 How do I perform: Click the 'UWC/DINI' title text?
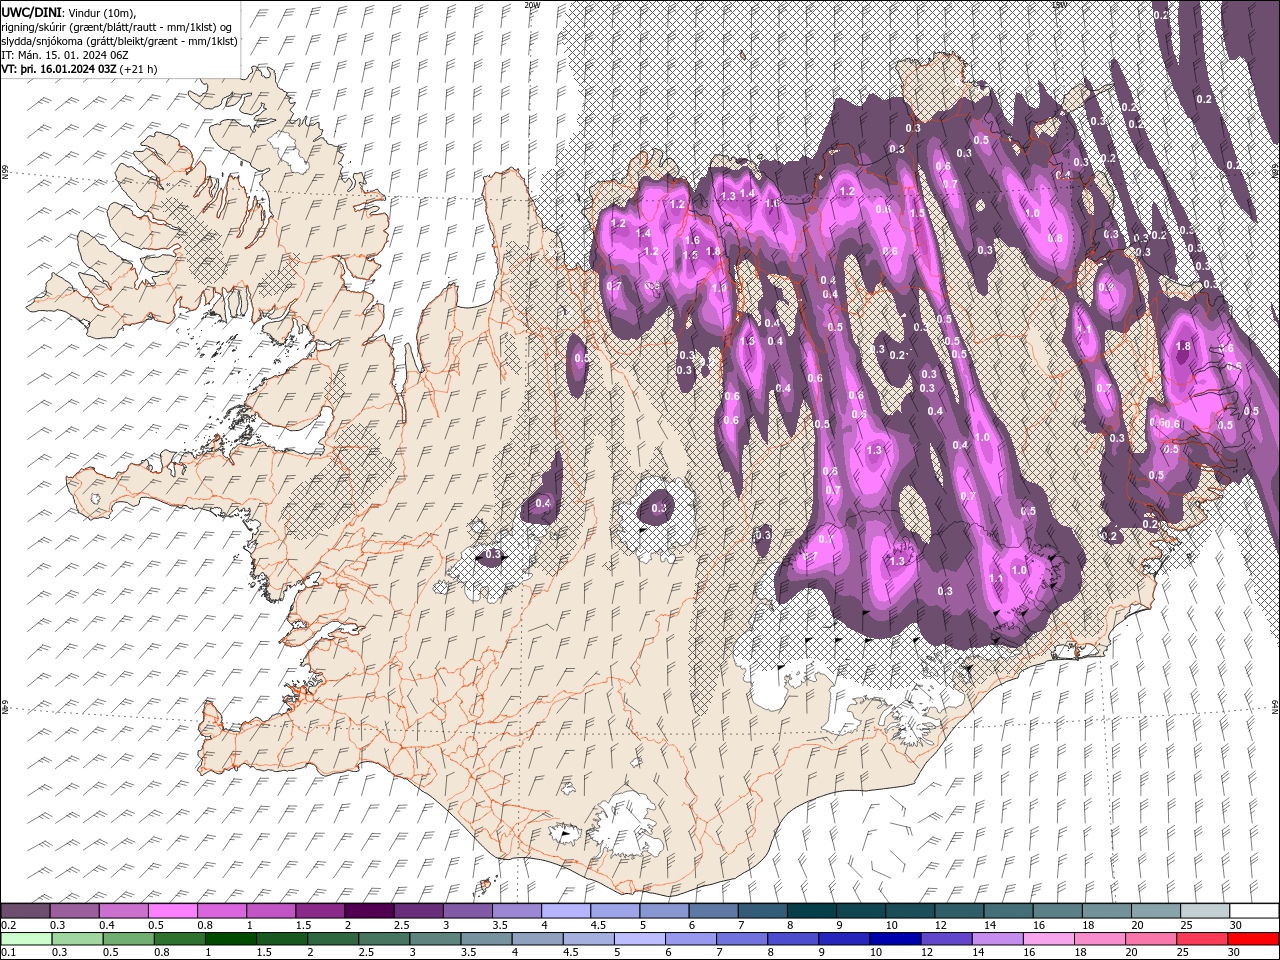pos(32,12)
